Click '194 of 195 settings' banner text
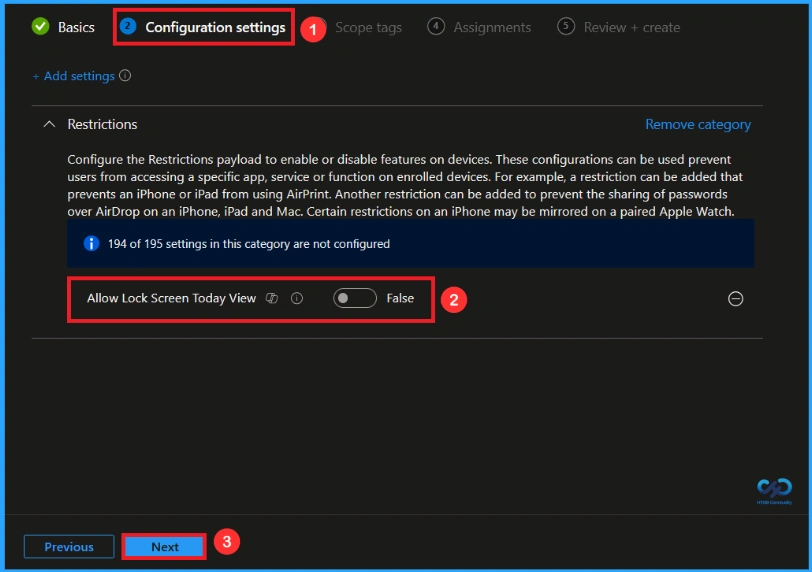 click(249, 244)
